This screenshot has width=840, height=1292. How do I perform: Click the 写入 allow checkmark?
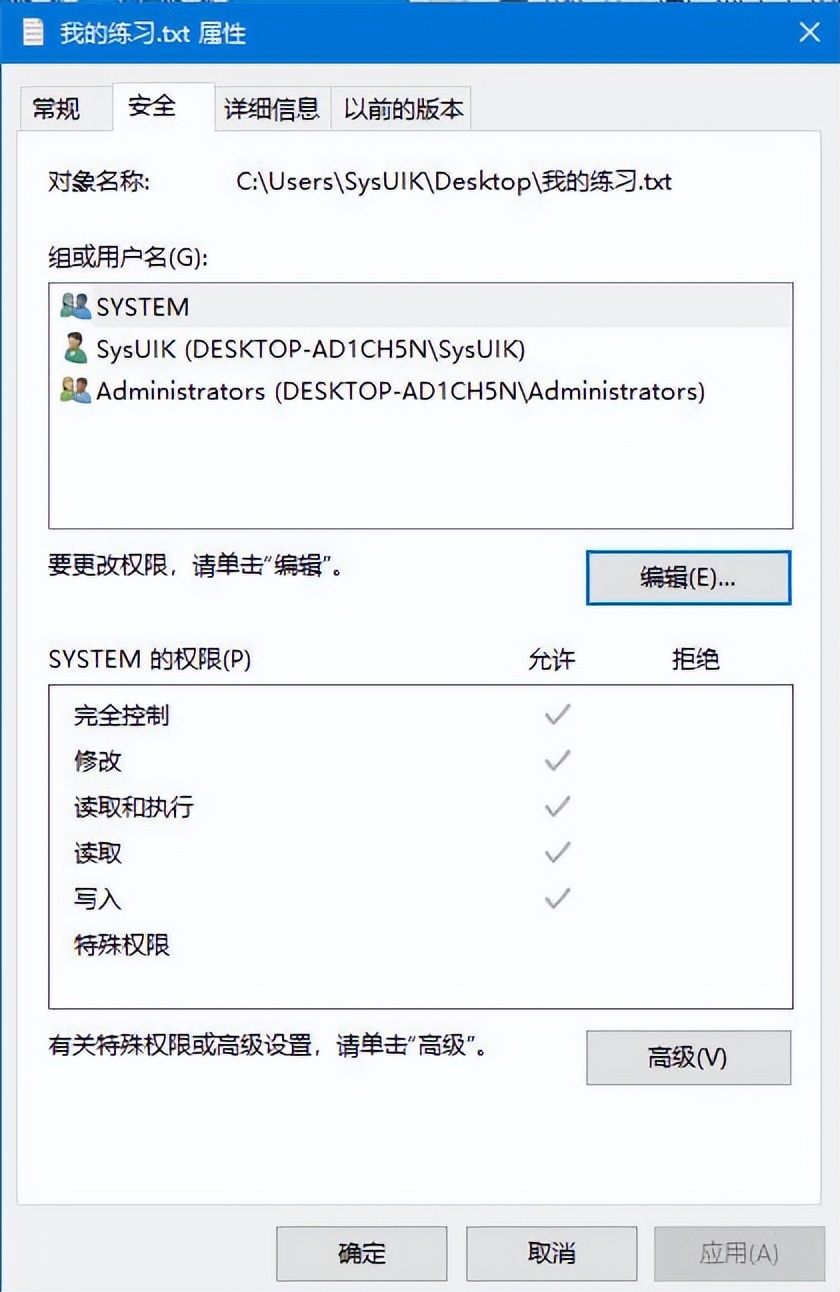[x=556, y=898]
